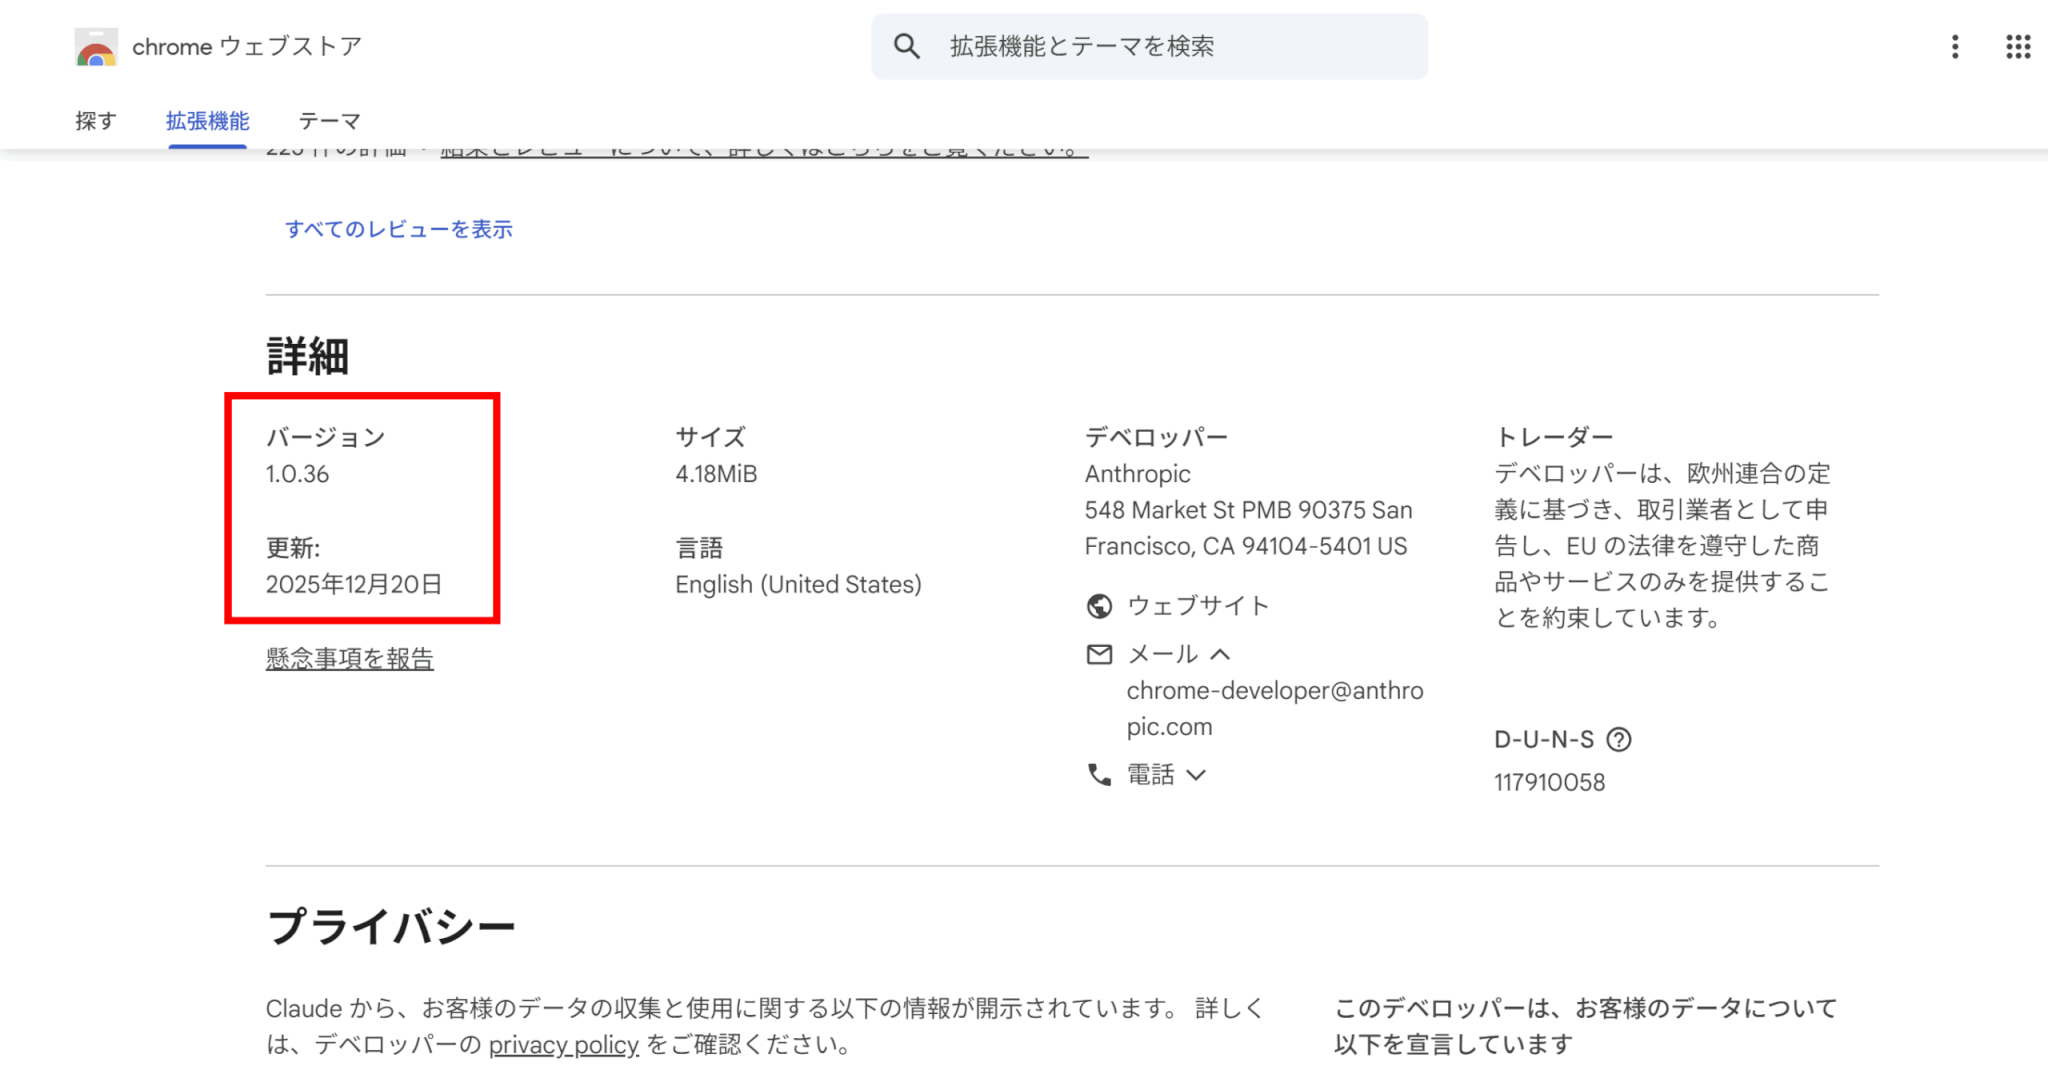The image size is (2048, 1078).
Task: Open the Google apps grid launcher
Action: click(2017, 47)
